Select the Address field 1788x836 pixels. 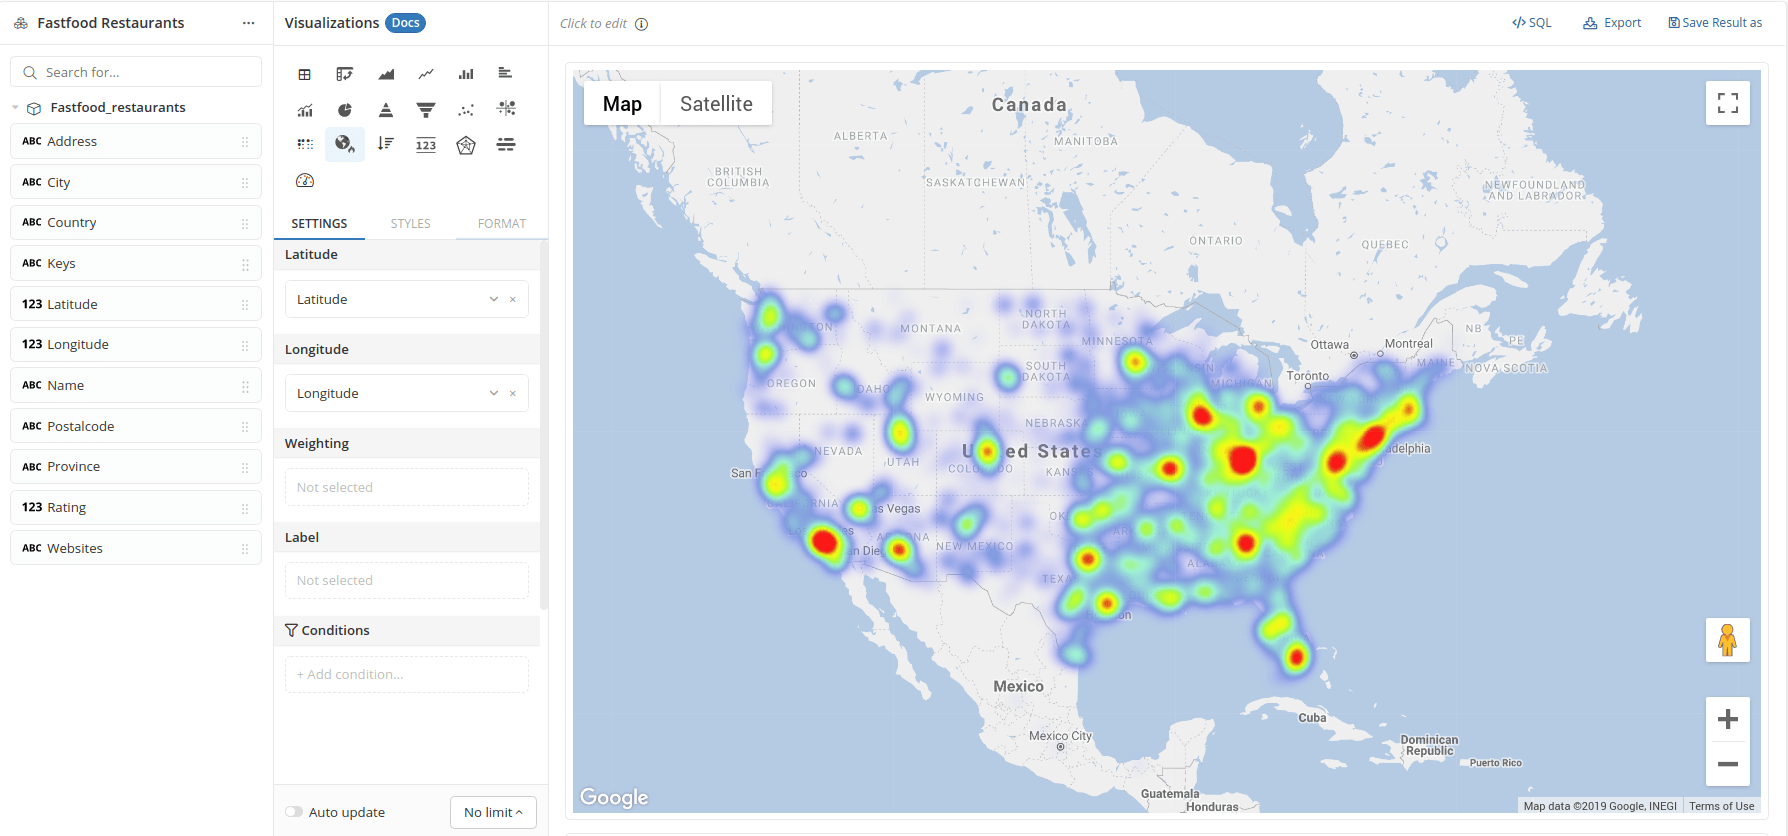(x=136, y=141)
